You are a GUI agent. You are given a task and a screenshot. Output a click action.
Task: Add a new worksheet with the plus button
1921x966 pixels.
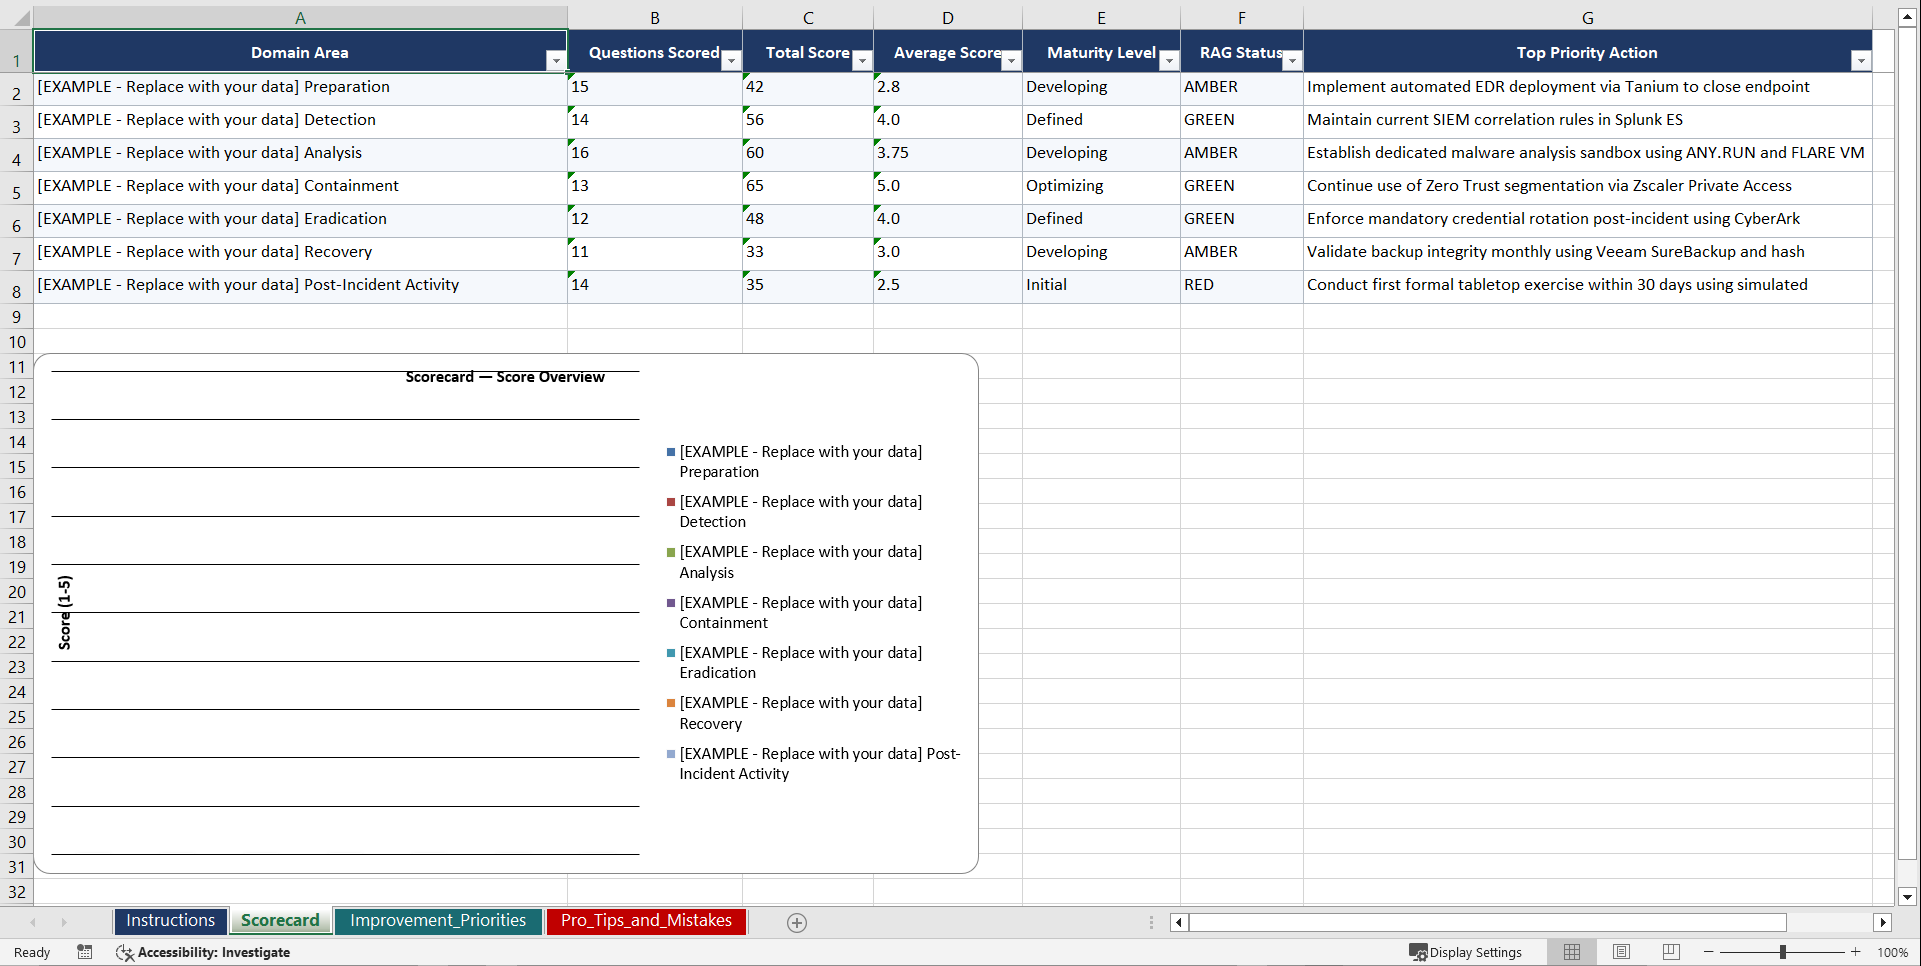click(x=797, y=922)
